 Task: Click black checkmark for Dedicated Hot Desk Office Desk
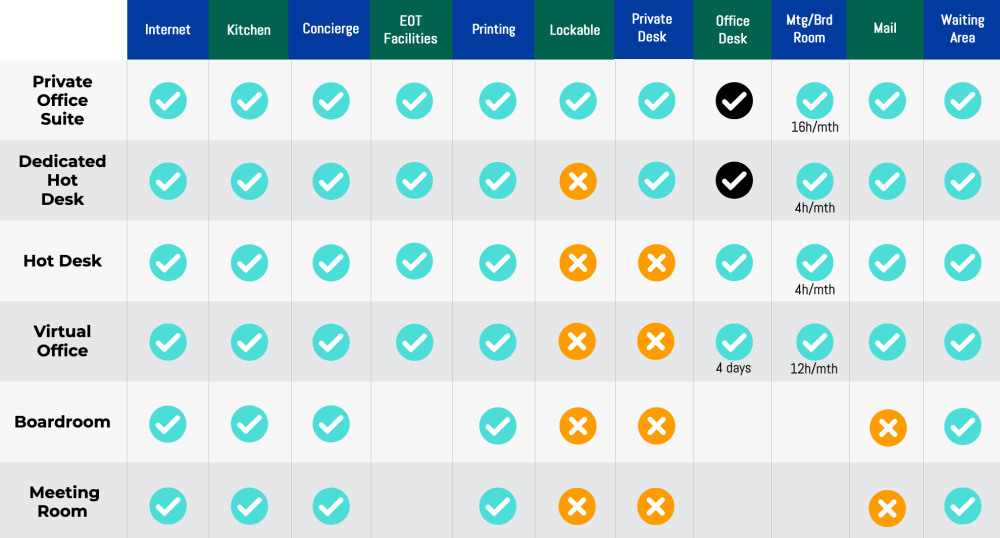click(x=734, y=180)
